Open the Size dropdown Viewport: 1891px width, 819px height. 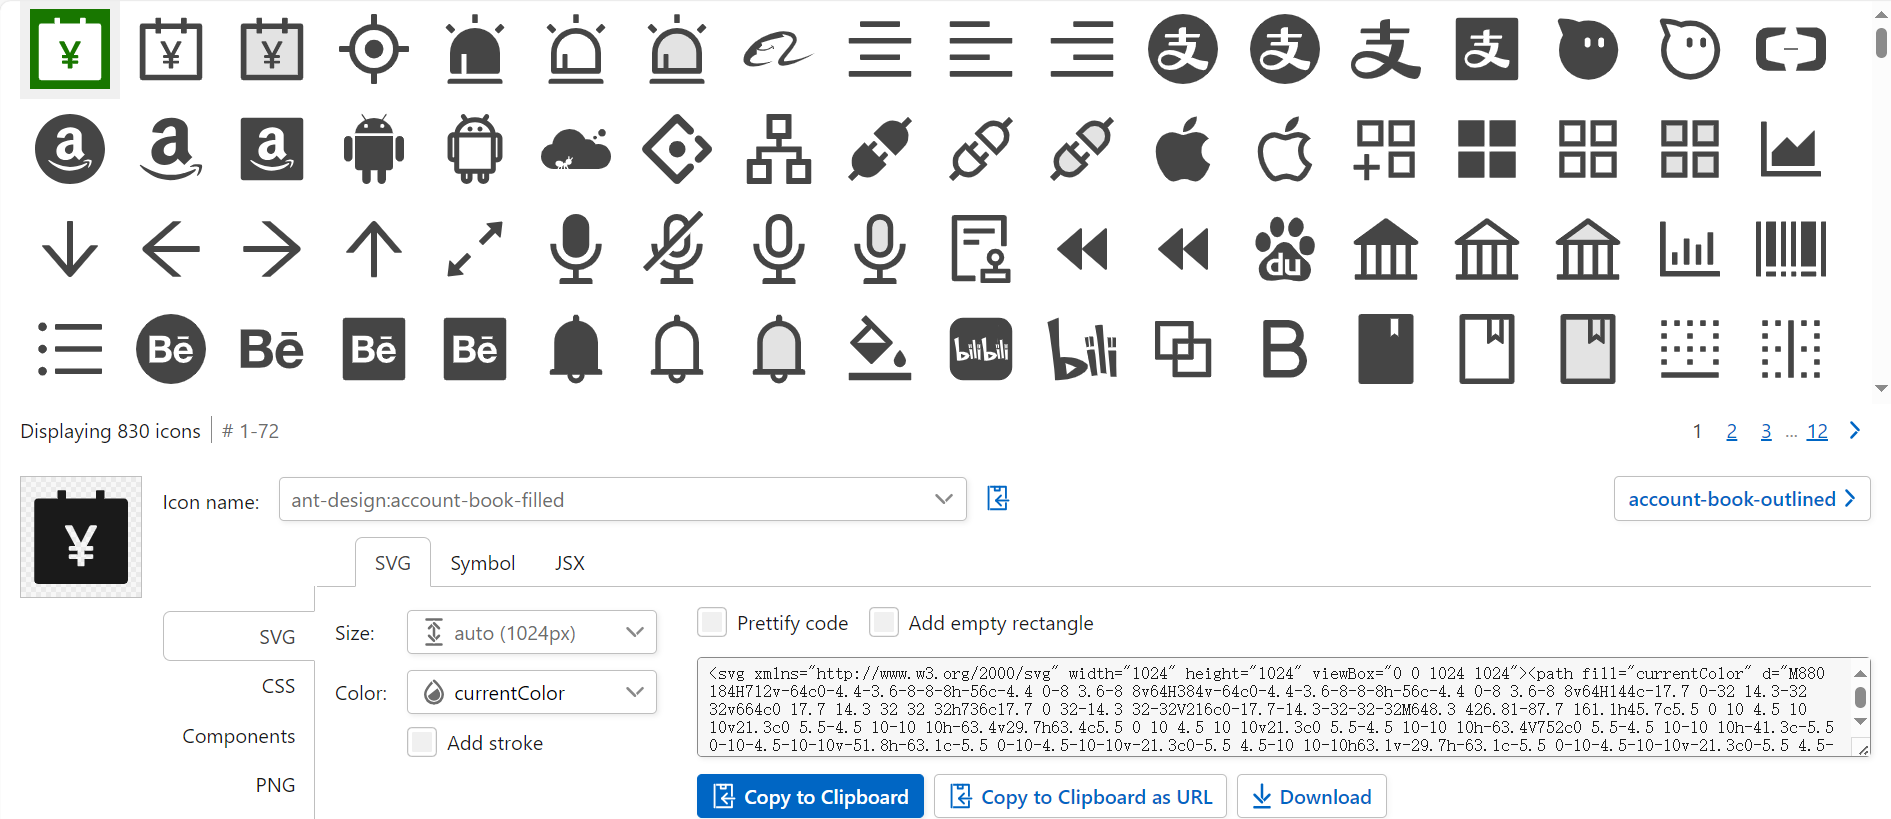531,632
